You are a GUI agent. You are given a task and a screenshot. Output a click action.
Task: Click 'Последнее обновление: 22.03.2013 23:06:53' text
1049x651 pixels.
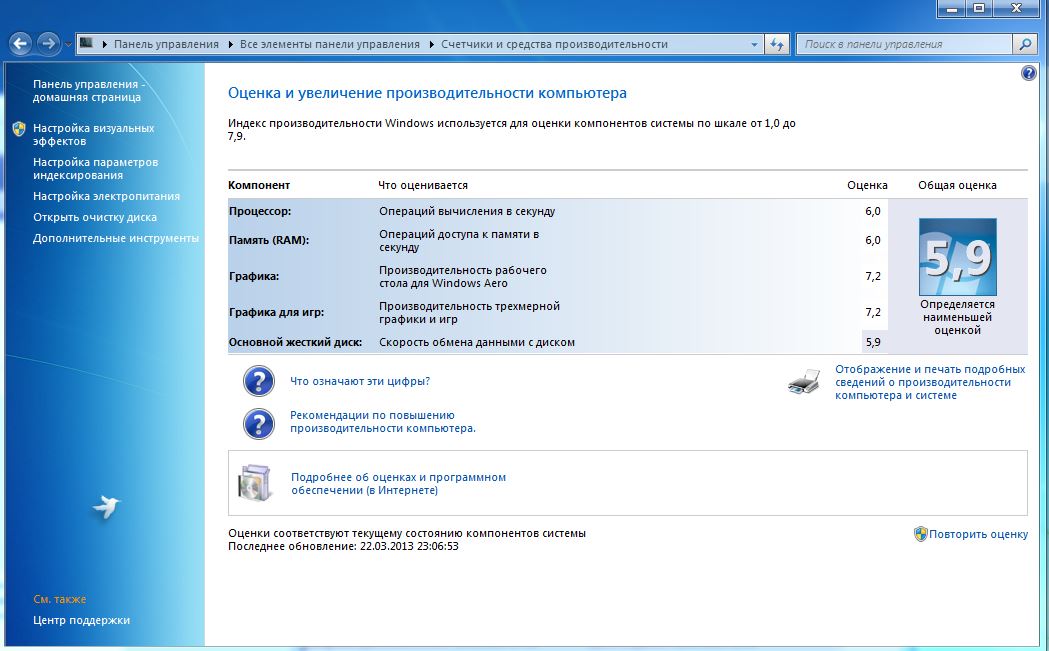pos(343,546)
